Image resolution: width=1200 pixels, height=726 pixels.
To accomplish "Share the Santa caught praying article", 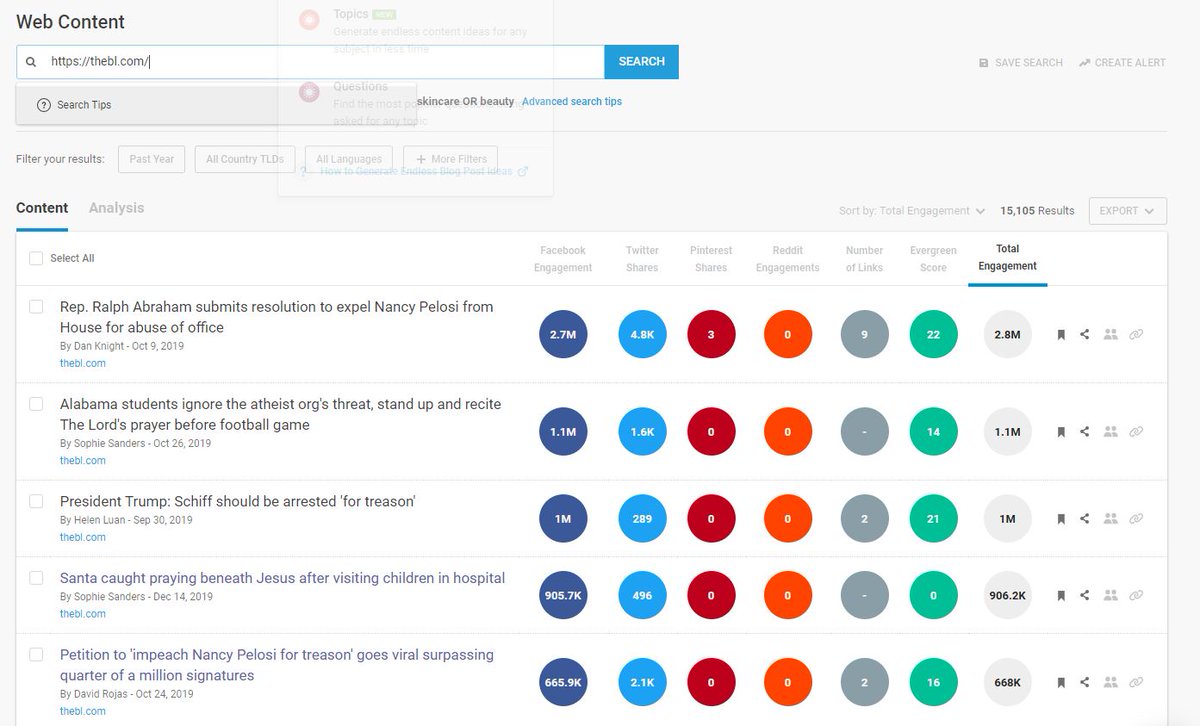I will point(1085,596).
